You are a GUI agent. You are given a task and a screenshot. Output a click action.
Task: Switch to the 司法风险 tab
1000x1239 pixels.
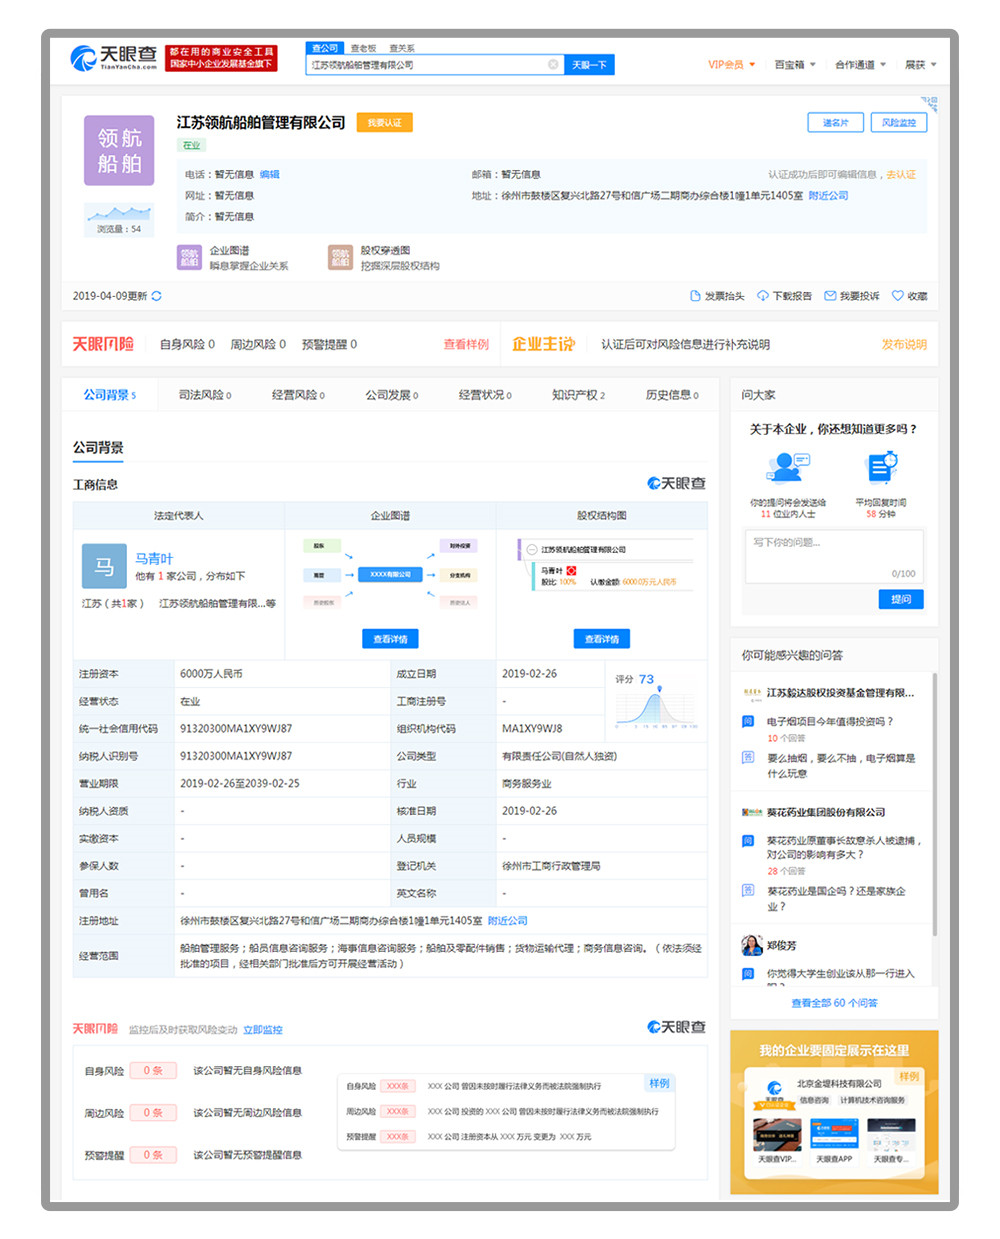click(205, 395)
